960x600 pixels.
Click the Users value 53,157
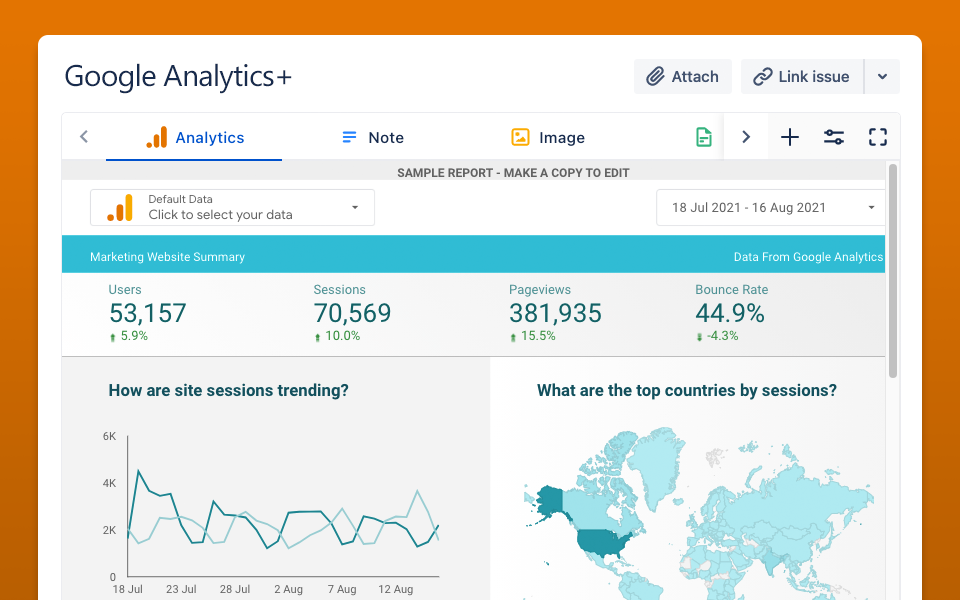tap(148, 313)
